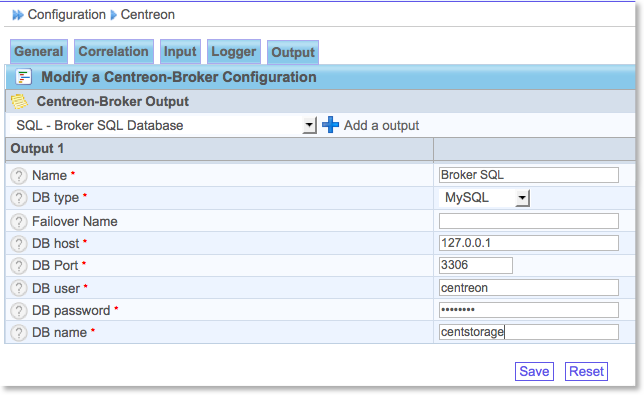
Task: Click the Failover Name label text
Action: (x=75, y=222)
